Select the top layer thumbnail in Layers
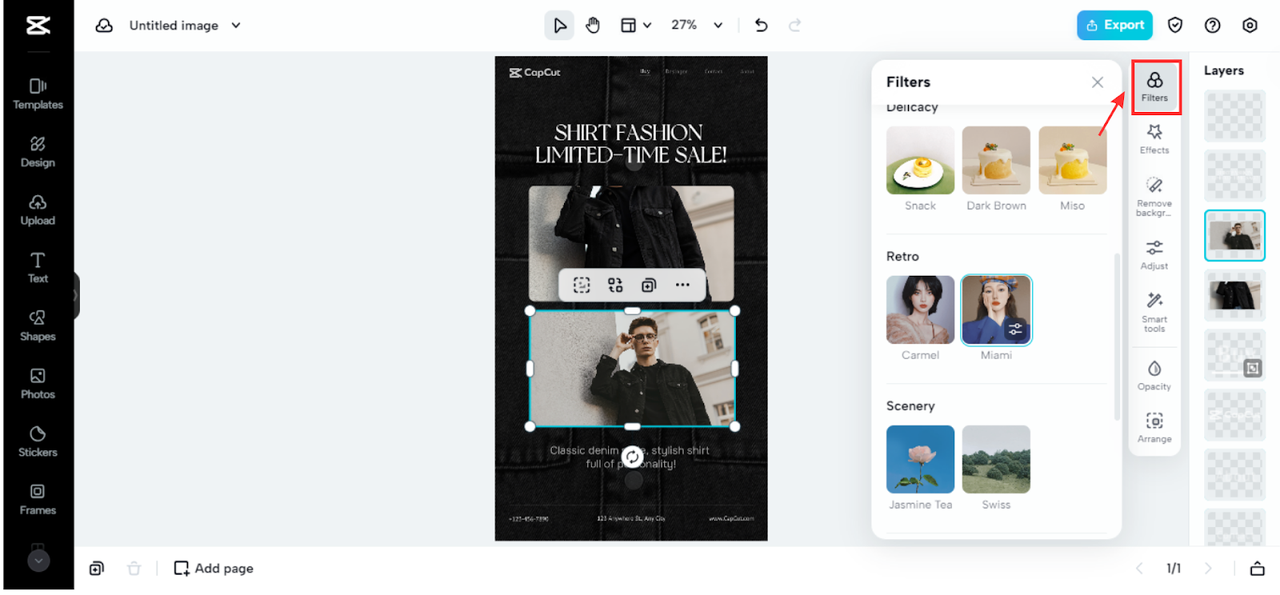 click(x=1235, y=115)
